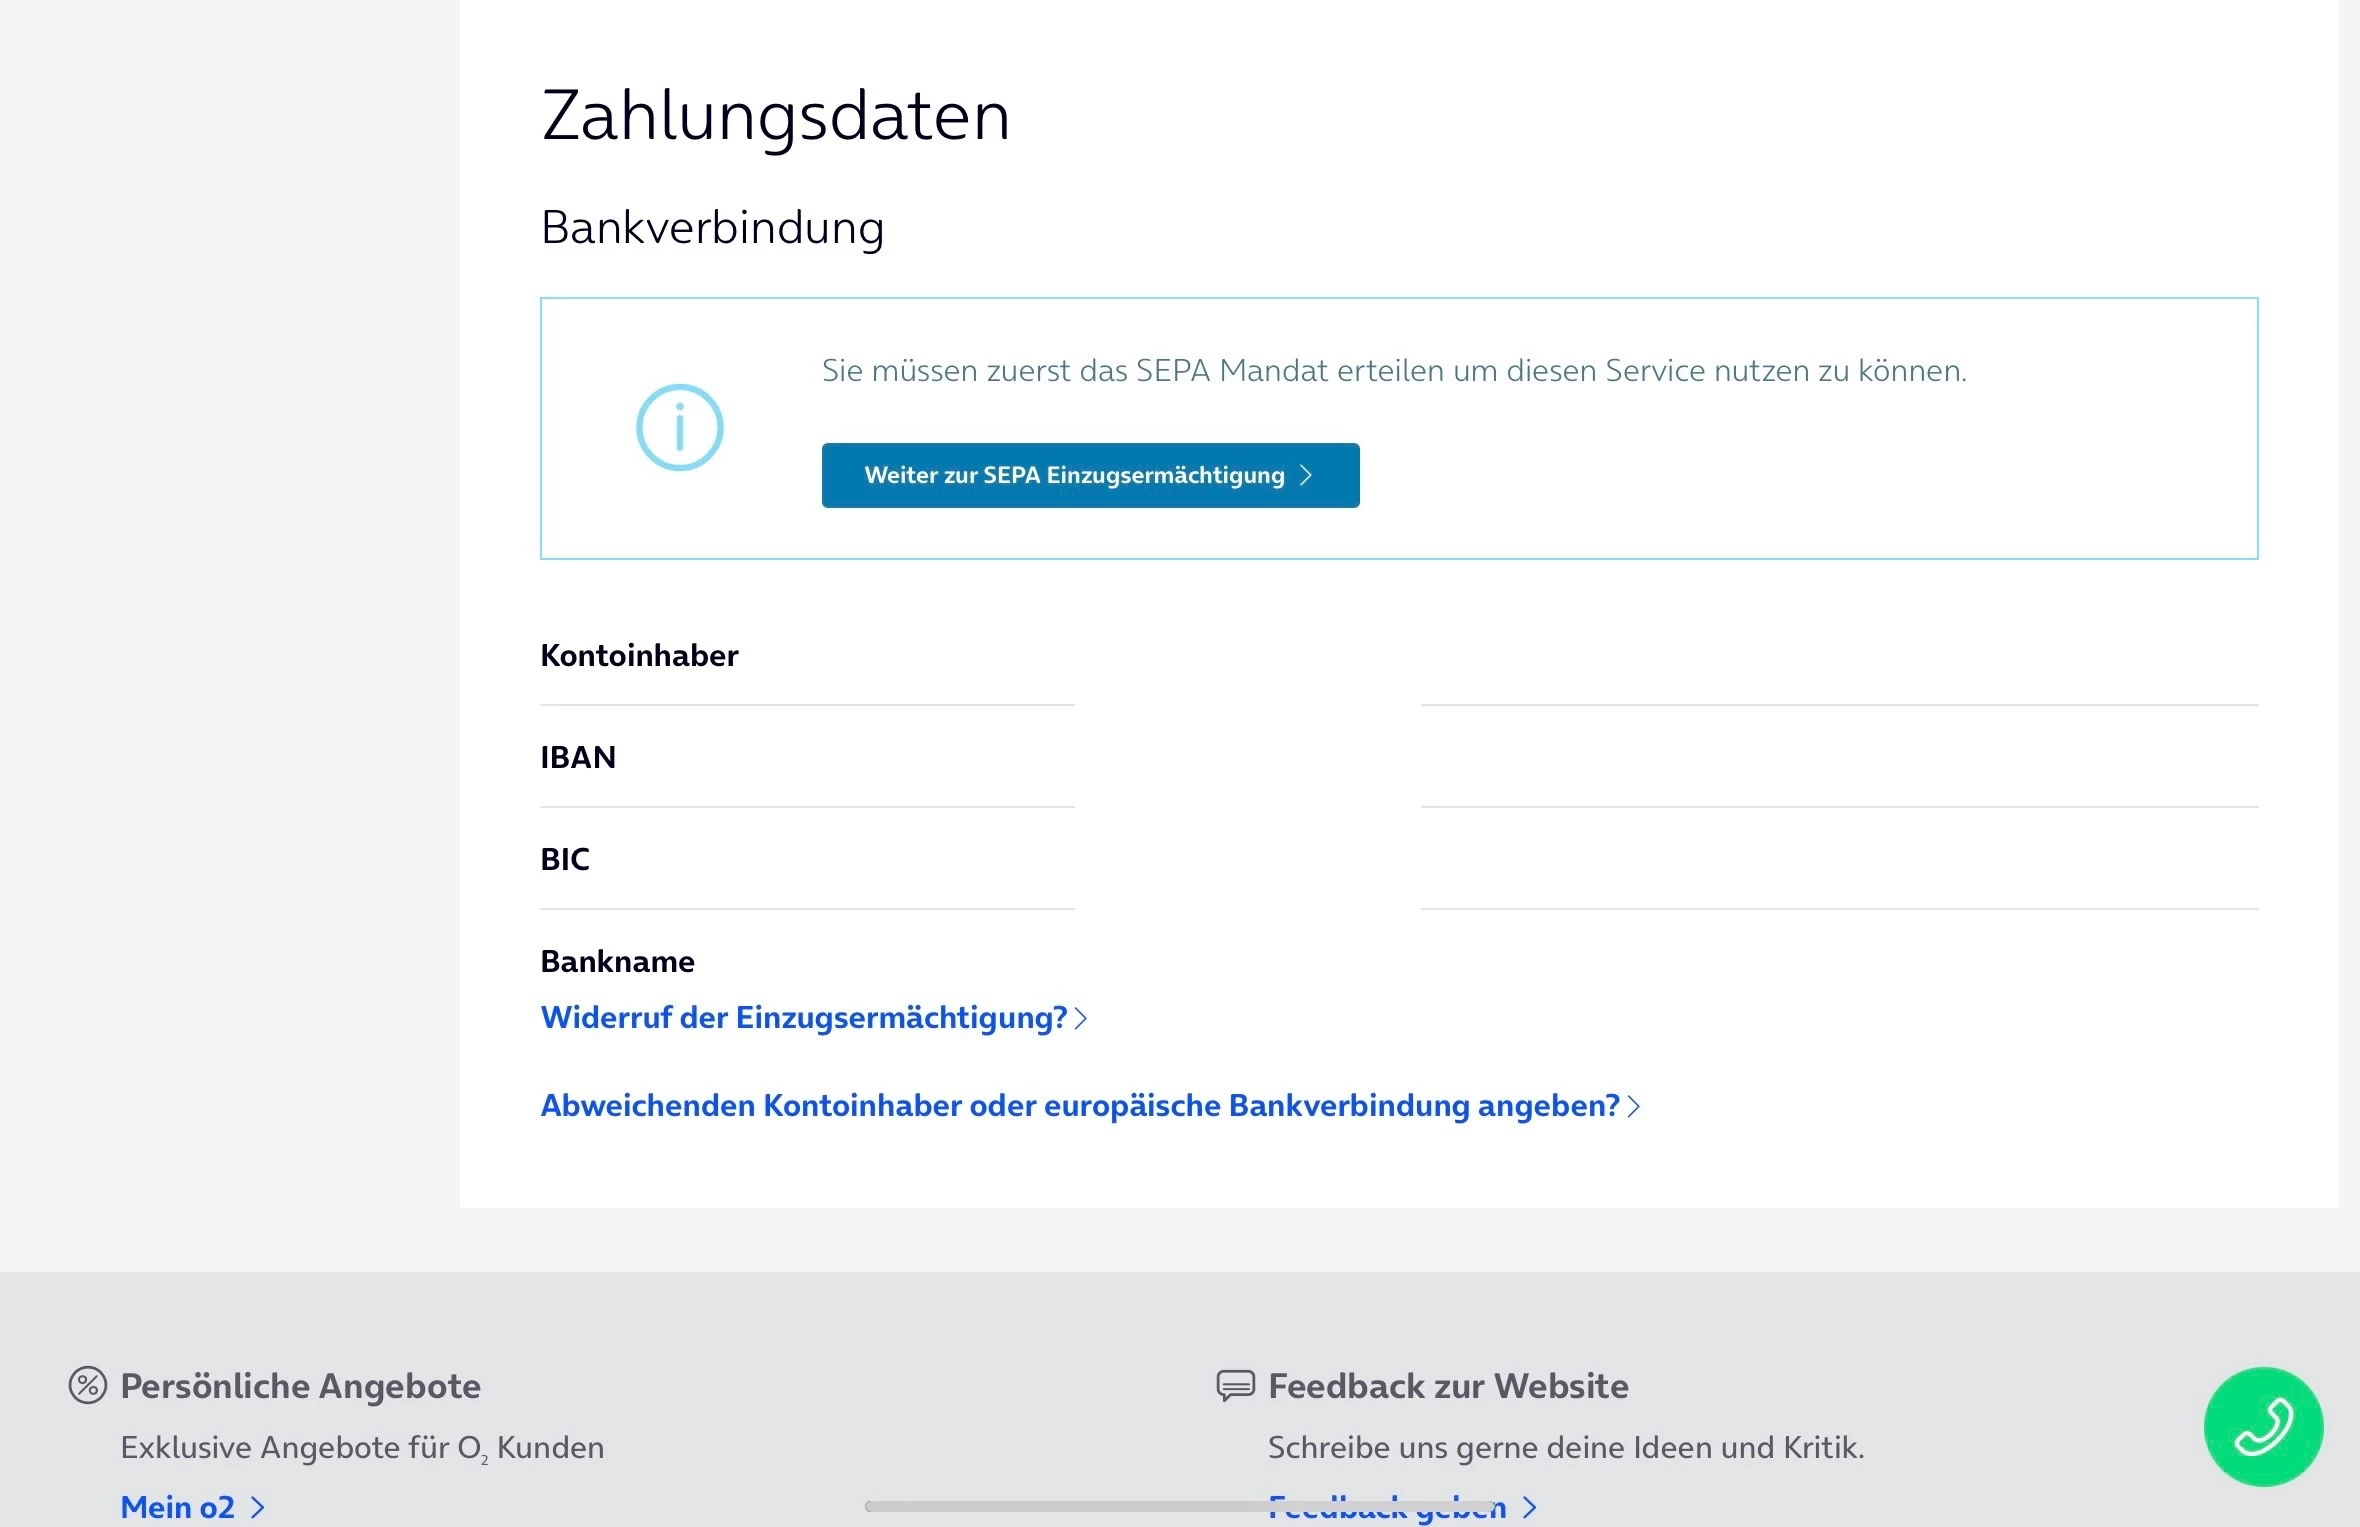Click the Persönliche Angebote heading
This screenshot has height=1527, width=2360.
[x=300, y=1386]
